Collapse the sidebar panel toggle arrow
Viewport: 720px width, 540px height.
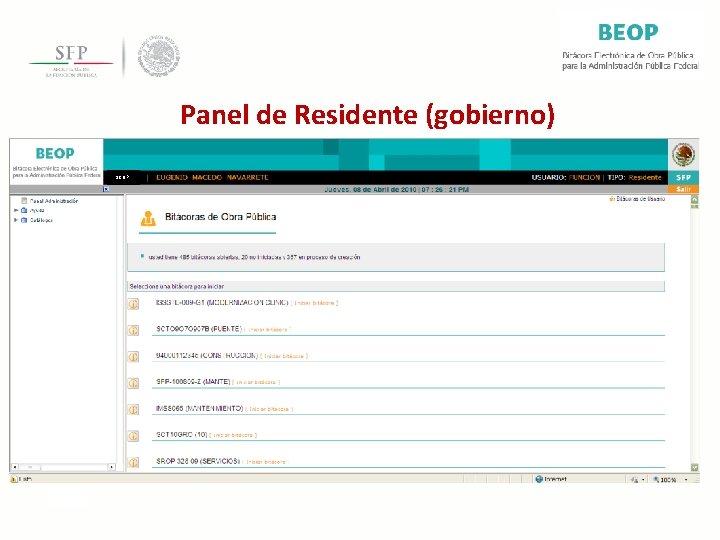(106, 189)
